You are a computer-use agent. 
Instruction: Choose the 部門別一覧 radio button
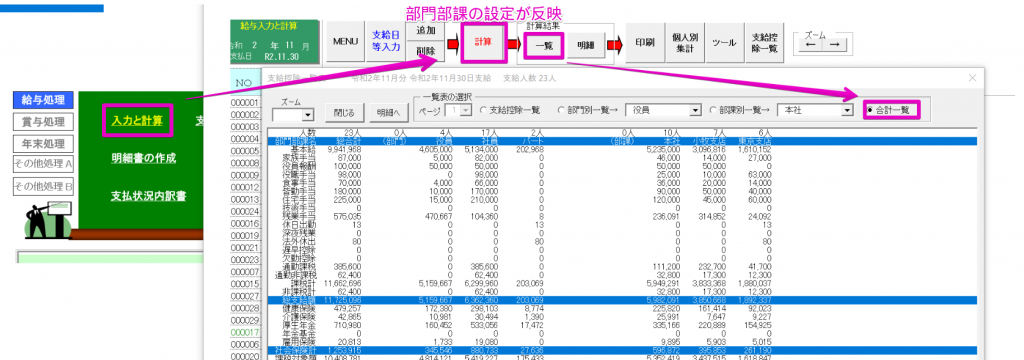tap(589, 110)
